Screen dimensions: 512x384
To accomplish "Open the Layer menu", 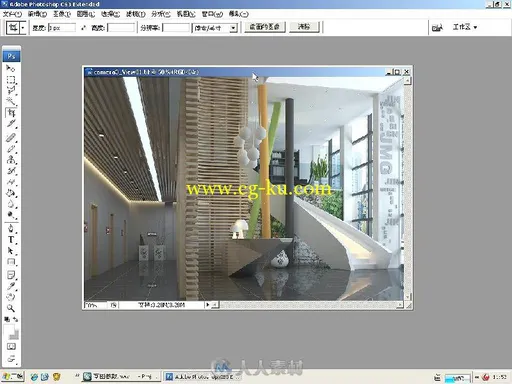I will click(86, 14).
